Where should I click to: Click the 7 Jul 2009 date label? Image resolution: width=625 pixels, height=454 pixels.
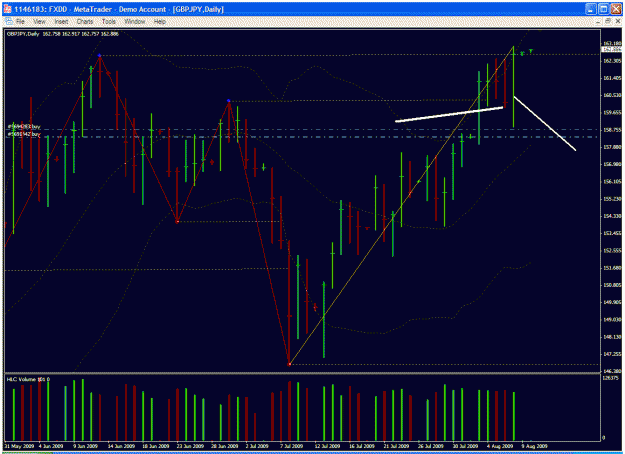(x=291, y=446)
